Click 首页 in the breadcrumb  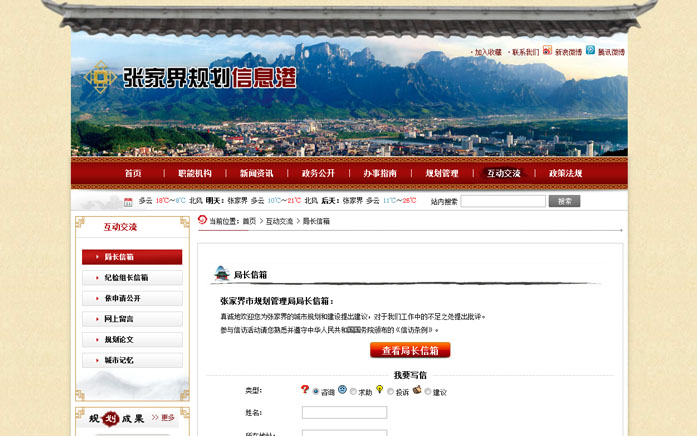249,221
